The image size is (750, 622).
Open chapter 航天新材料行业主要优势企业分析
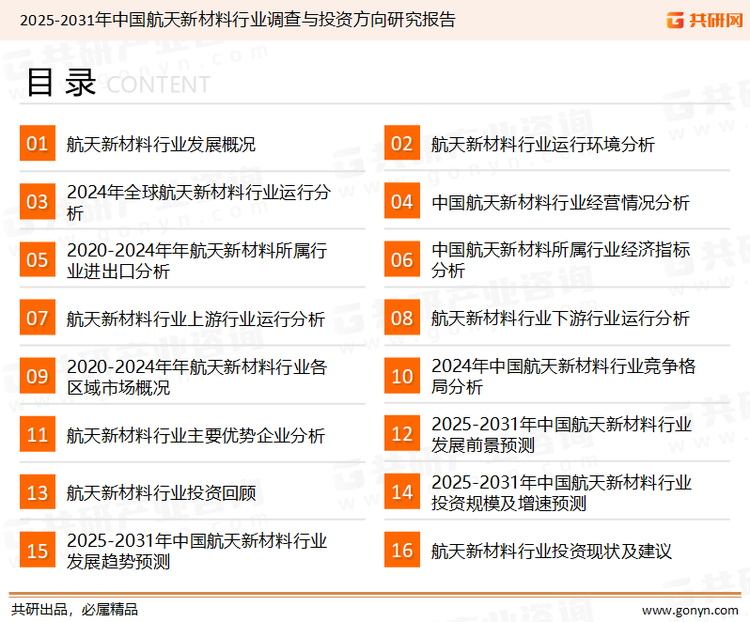click(196, 435)
